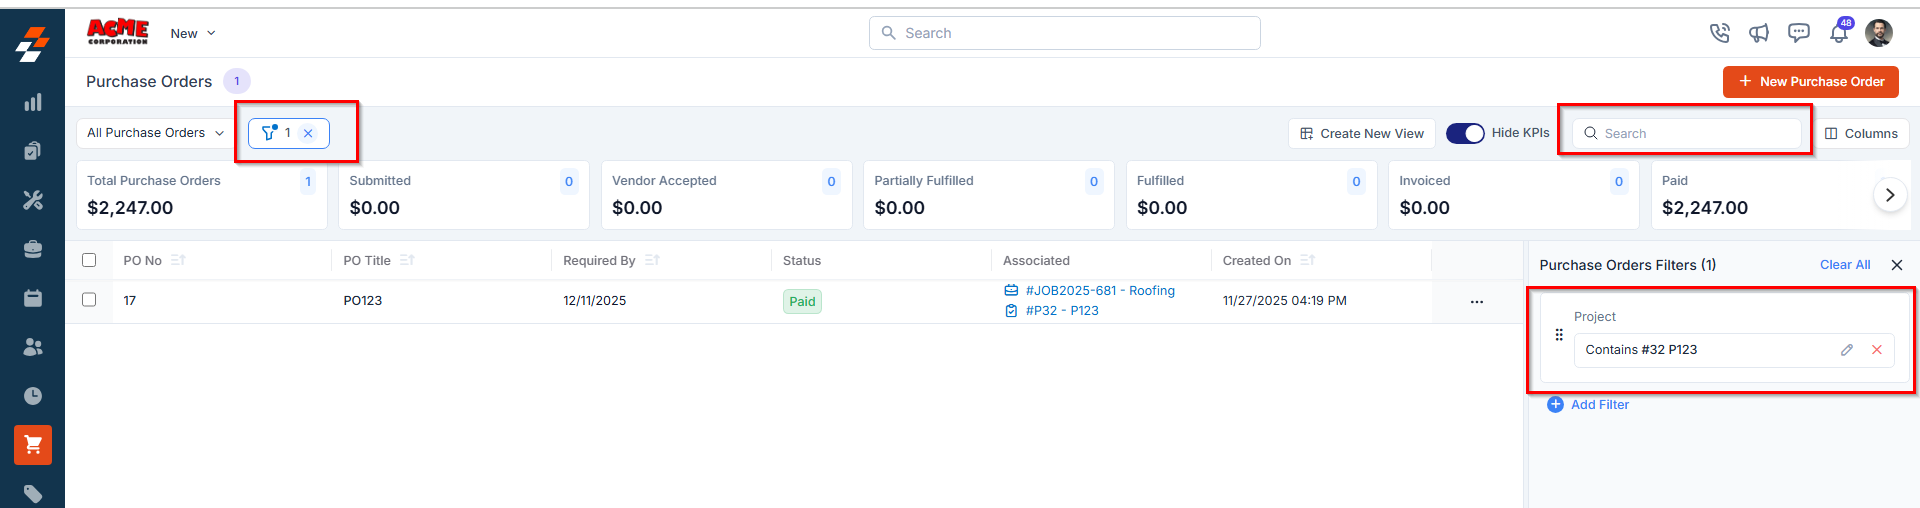This screenshot has height=508, width=1920.
Task: Toggle the Hide KPIs switch
Action: click(x=1465, y=133)
